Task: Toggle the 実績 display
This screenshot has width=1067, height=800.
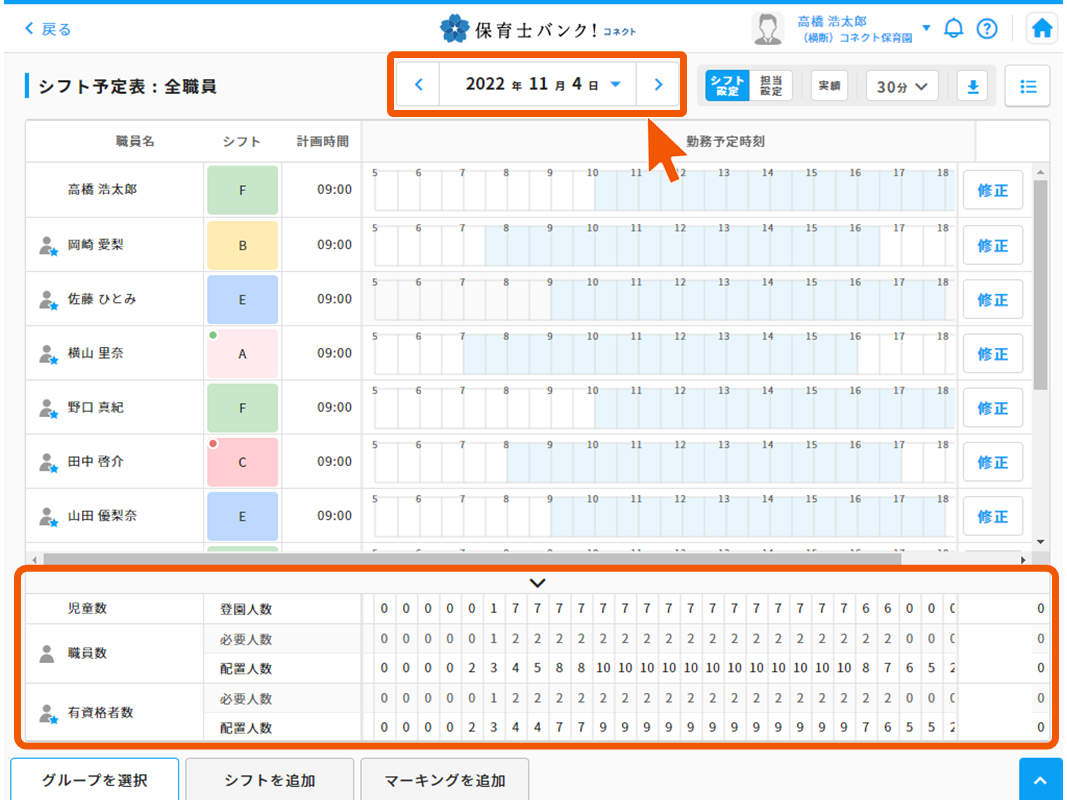Action: click(x=829, y=87)
